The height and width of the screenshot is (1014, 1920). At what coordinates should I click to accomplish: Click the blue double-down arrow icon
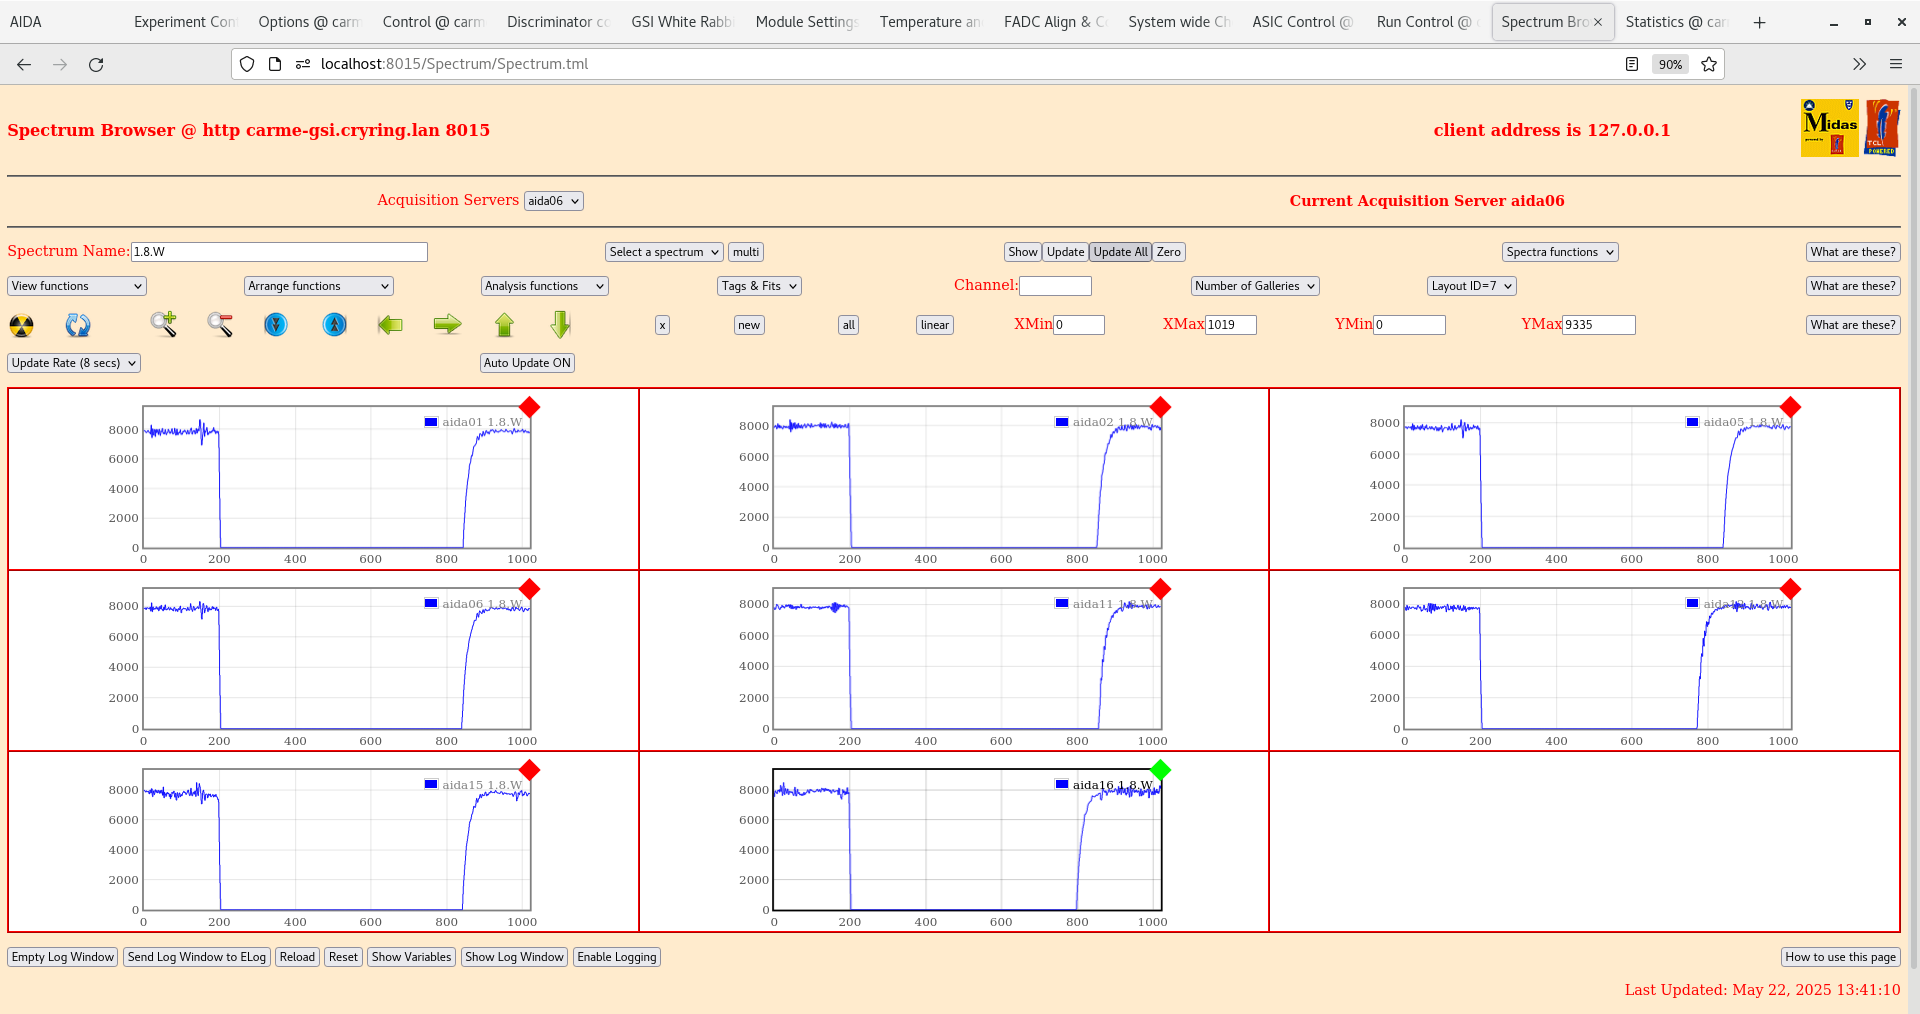tap(276, 325)
